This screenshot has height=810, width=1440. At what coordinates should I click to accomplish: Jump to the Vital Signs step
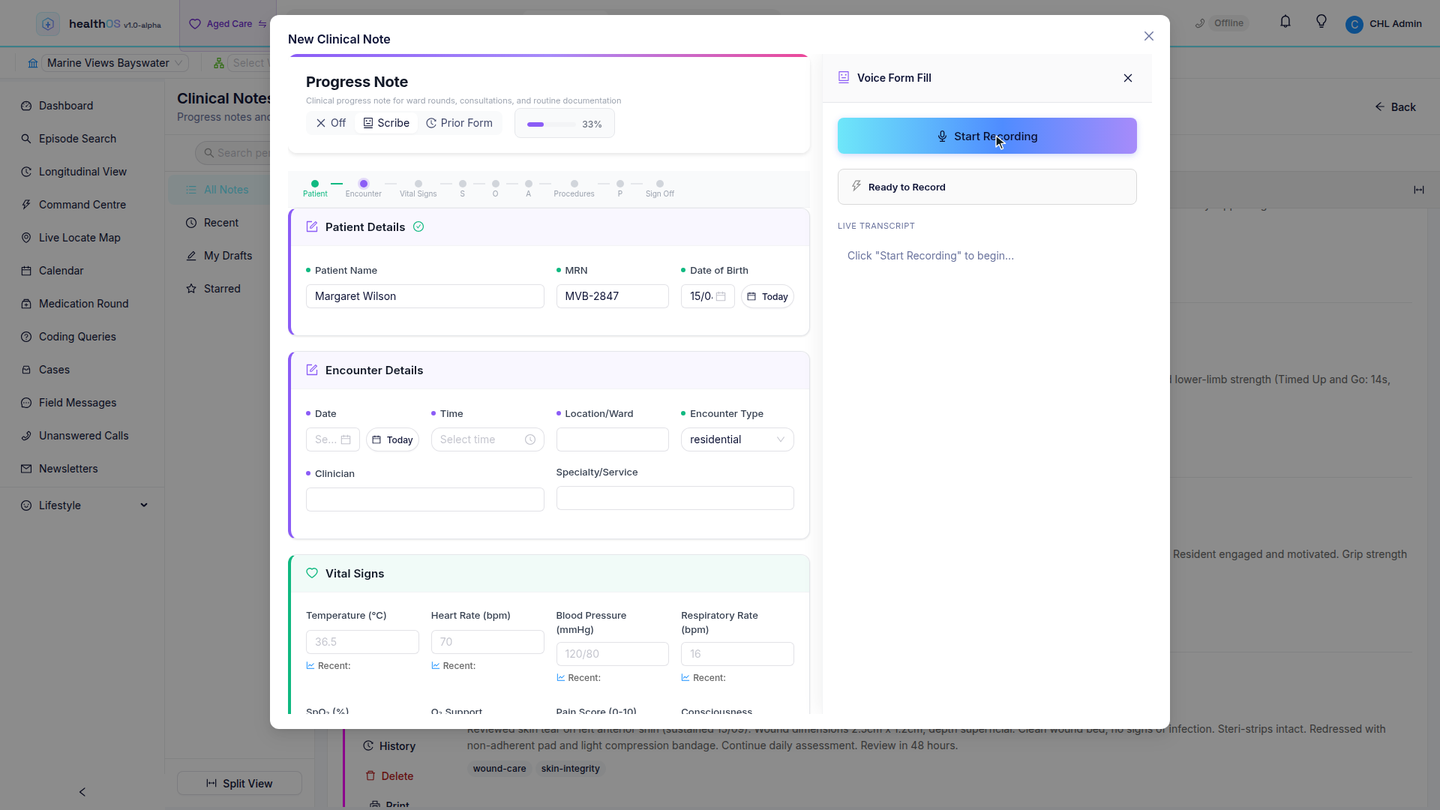click(x=418, y=188)
